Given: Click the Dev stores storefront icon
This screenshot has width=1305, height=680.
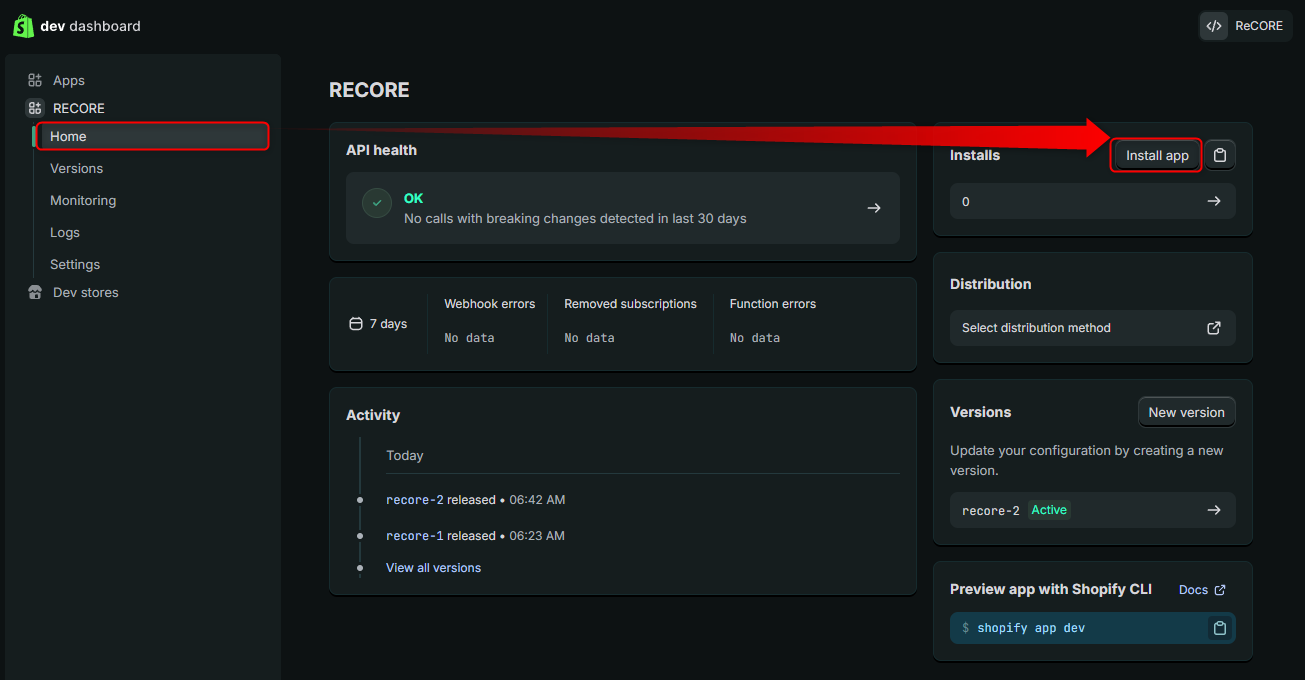Looking at the screenshot, I should point(35,292).
